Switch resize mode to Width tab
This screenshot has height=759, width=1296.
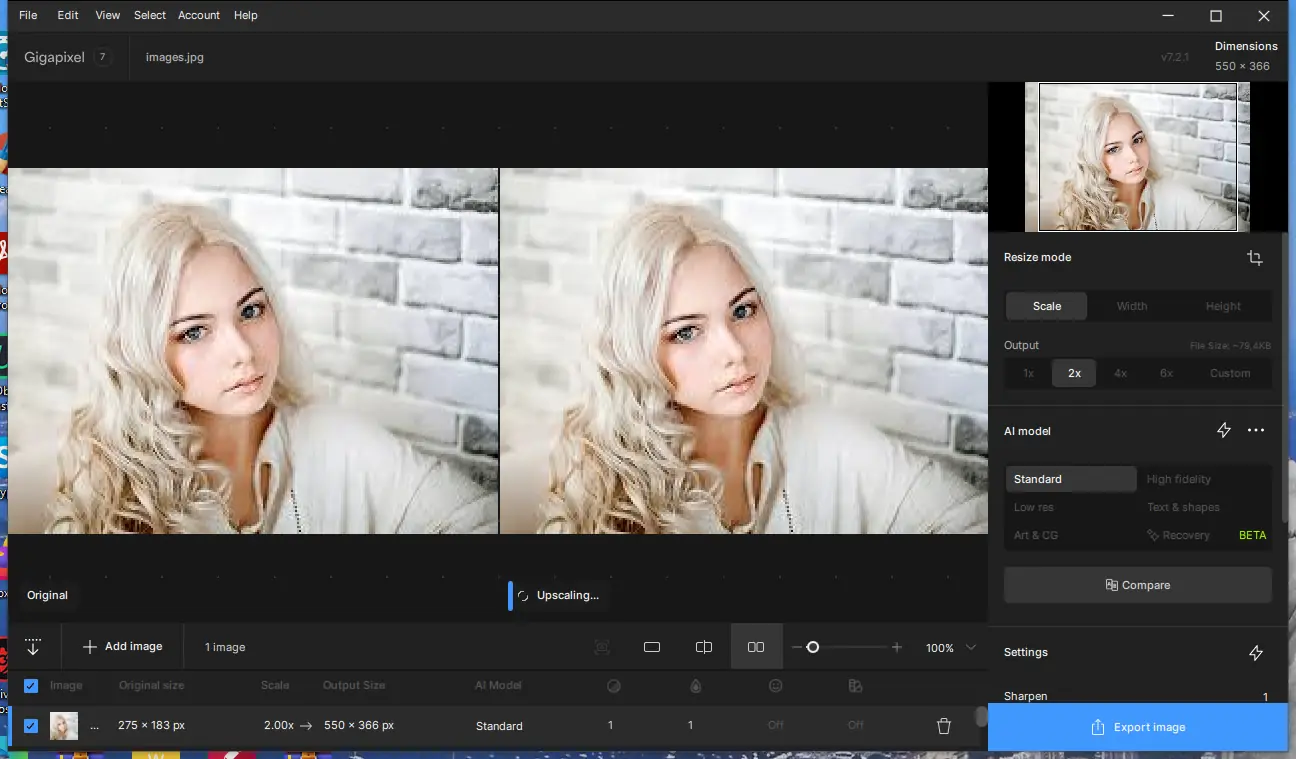click(1131, 306)
